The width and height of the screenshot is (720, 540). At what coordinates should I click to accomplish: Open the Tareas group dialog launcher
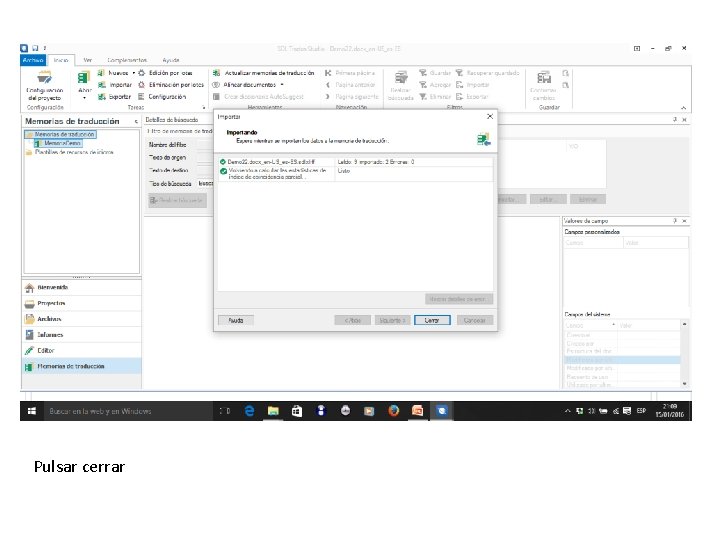click(203, 107)
